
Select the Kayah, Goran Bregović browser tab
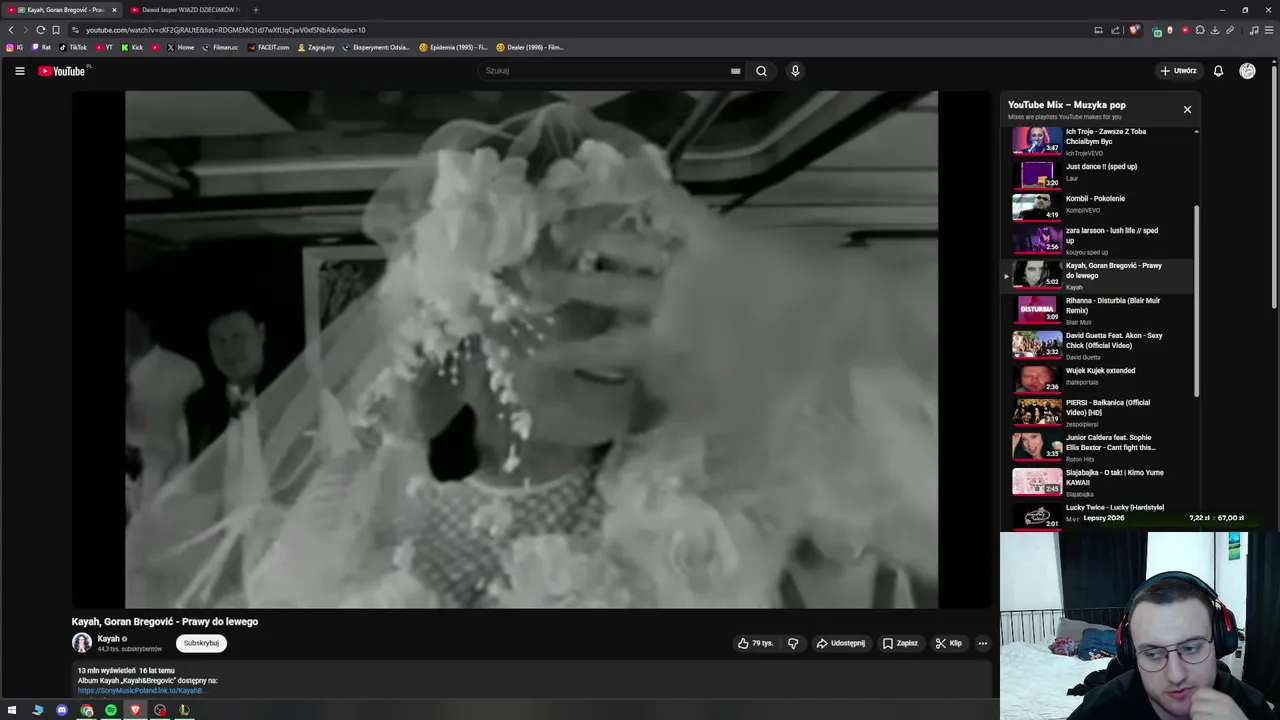click(x=60, y=10)
